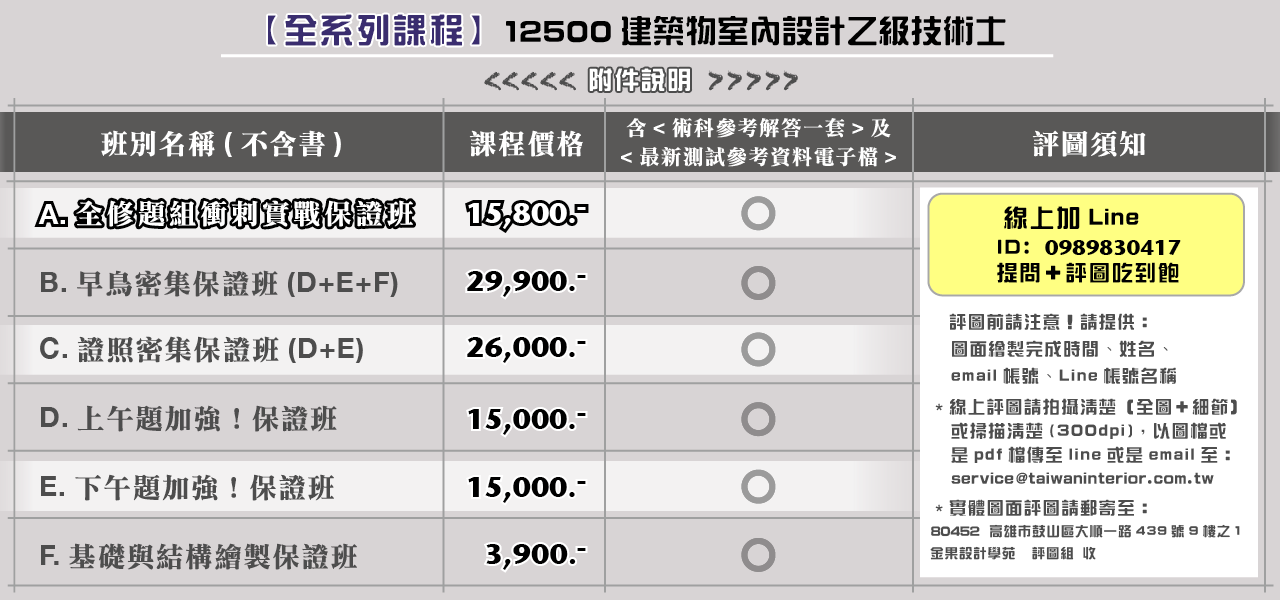Image resolution: width=1280 pixels, height=600 pixels.
Task: Select course F. 基礎與結構繪製保證班
Action: pos(198,556)
